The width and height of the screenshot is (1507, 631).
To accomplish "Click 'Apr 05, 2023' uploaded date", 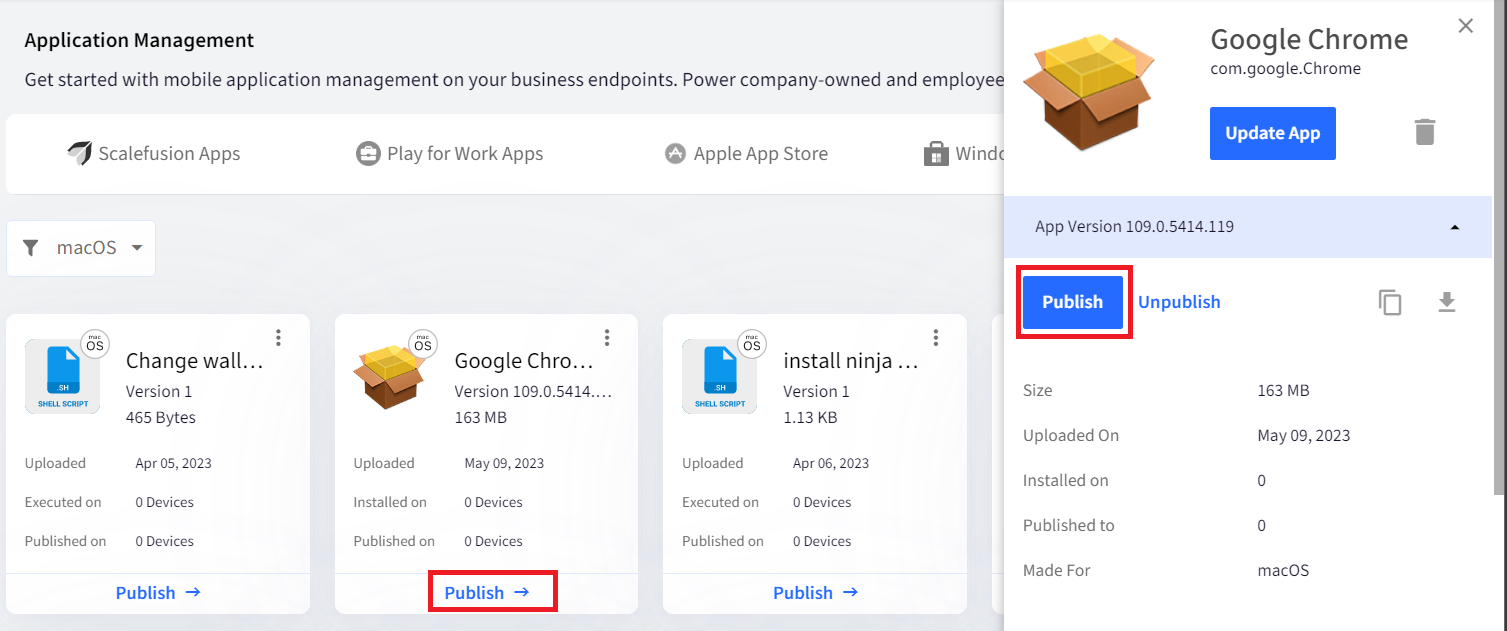I will (174, 463).
